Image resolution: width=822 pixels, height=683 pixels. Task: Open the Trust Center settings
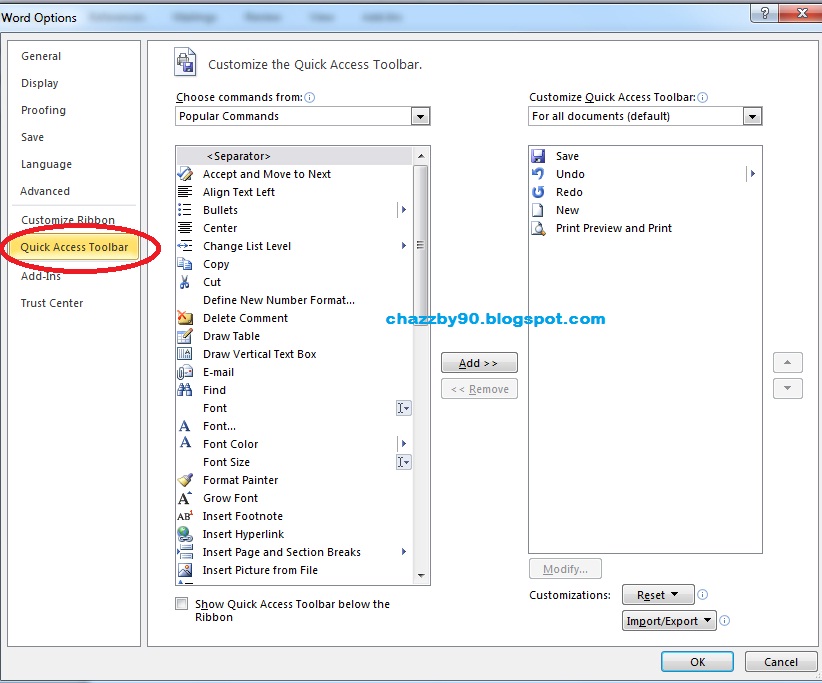tap(51, 303)
